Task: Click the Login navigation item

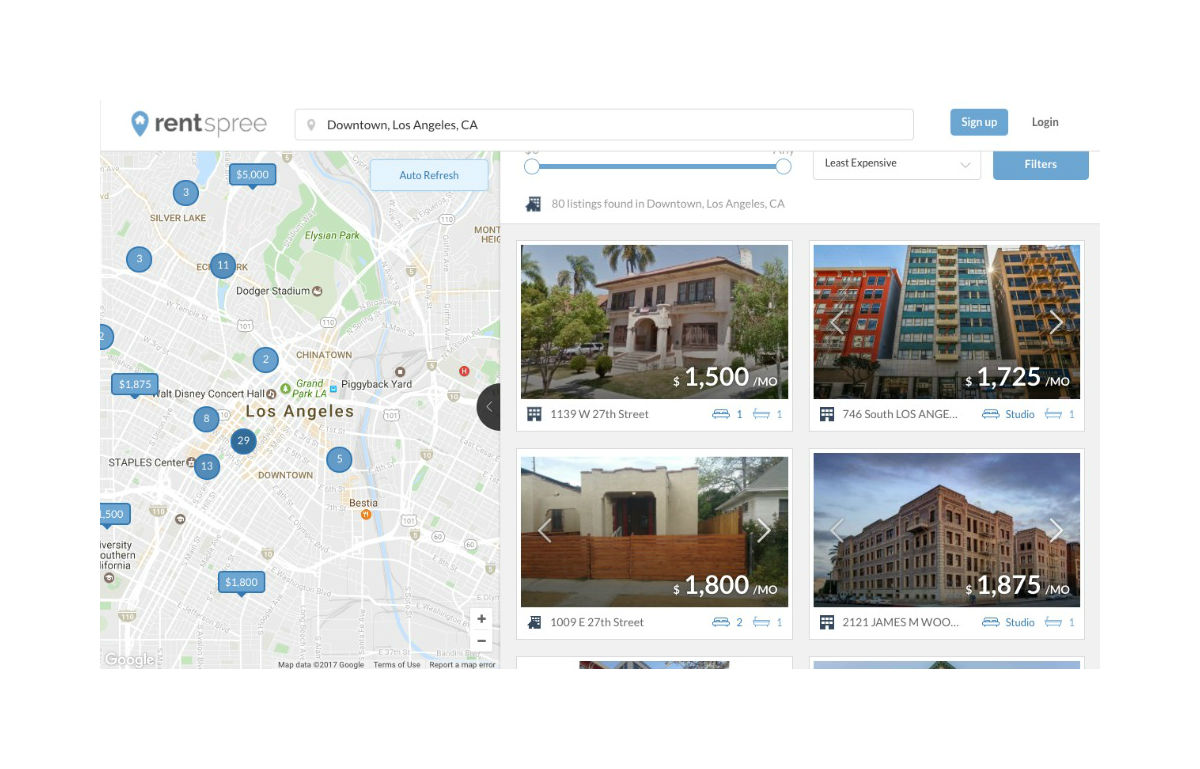Action: (x=1045, y=122)
